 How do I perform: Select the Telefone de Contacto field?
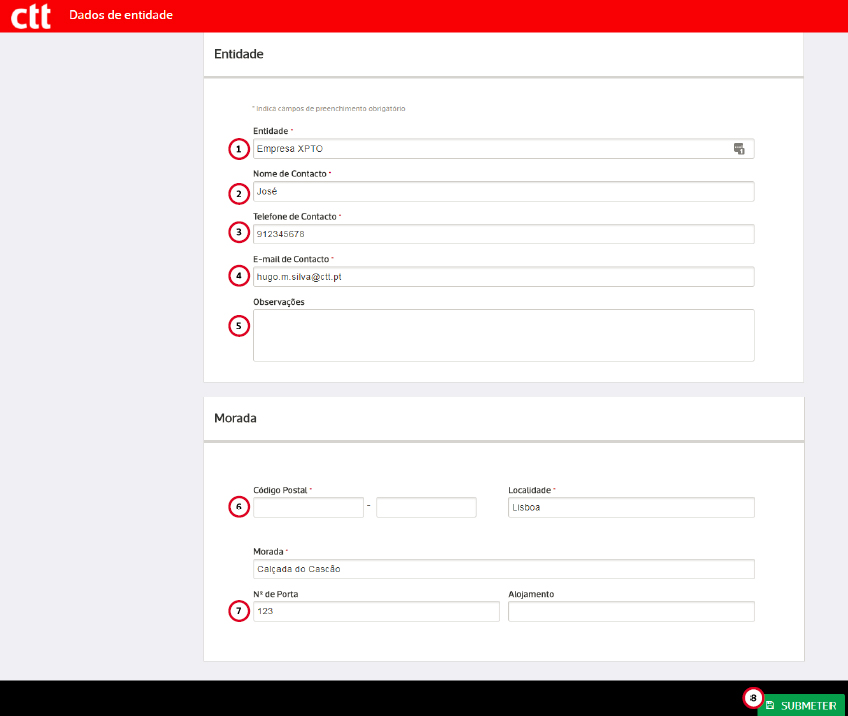503,234
